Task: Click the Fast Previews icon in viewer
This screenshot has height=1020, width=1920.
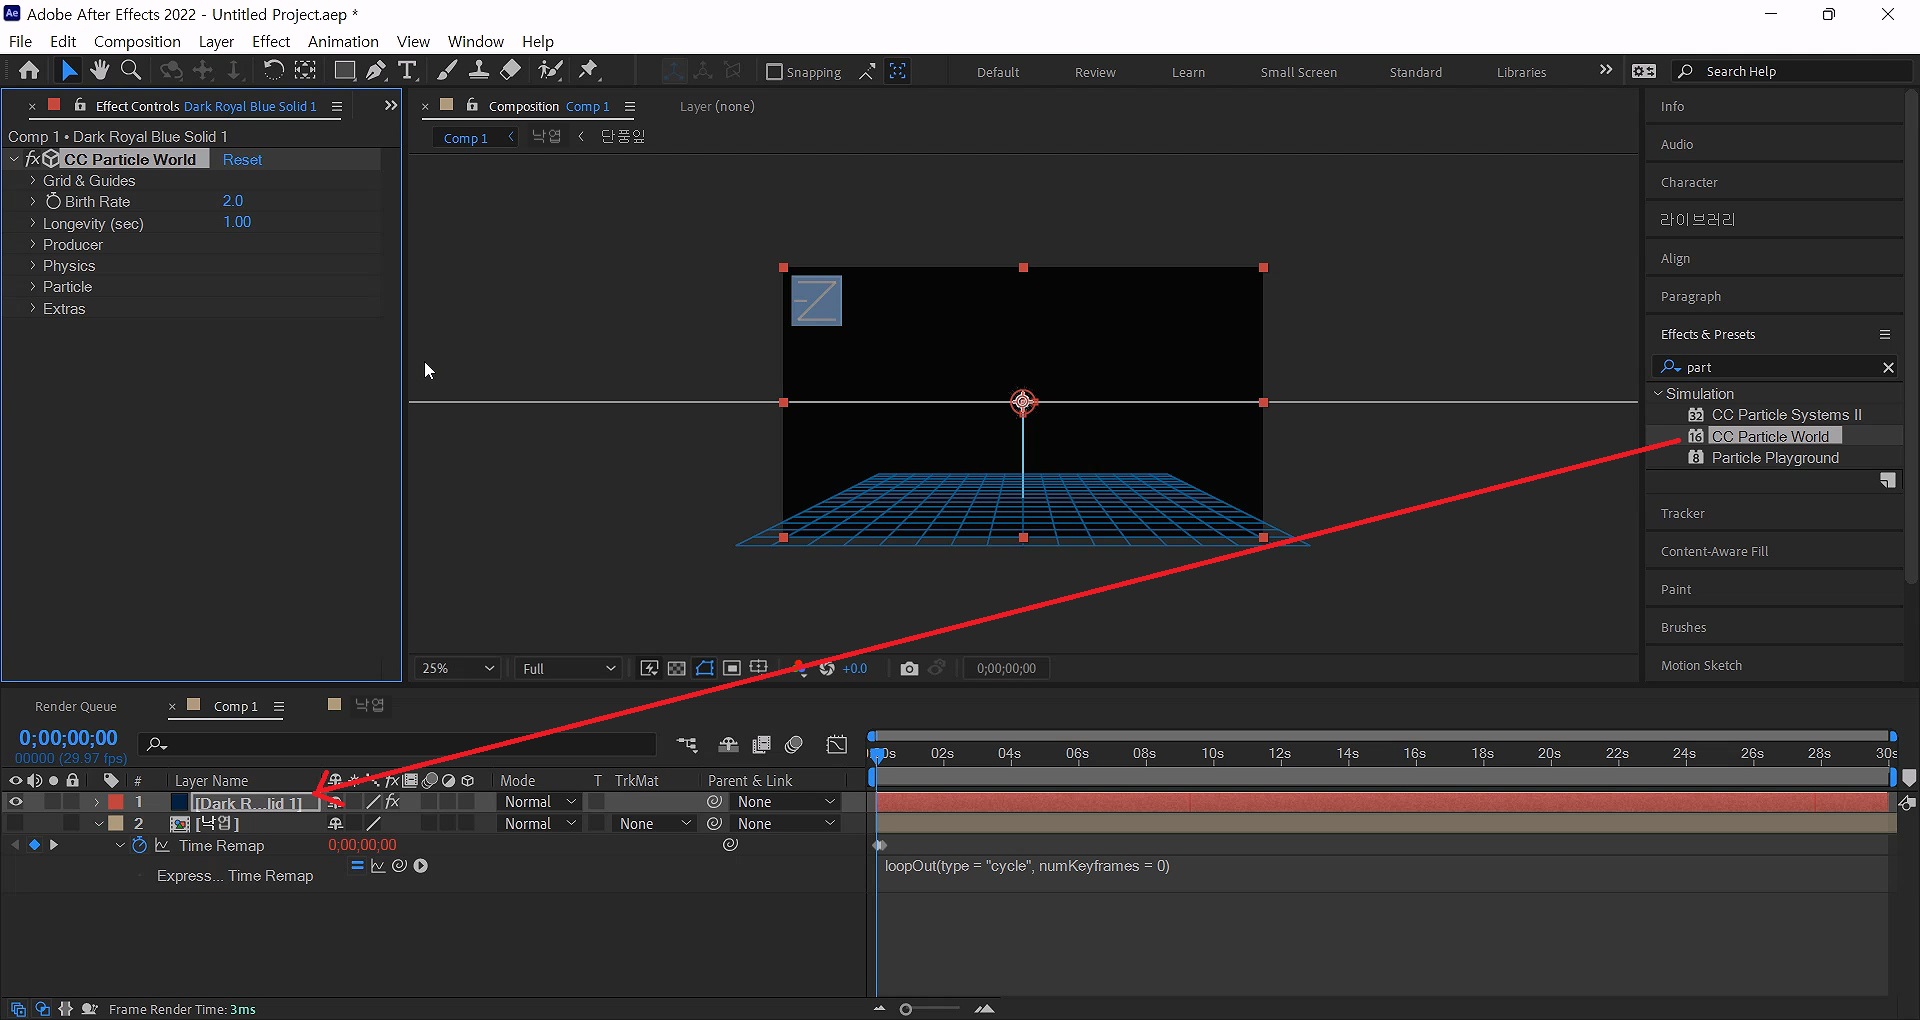Action: (649, 668)
